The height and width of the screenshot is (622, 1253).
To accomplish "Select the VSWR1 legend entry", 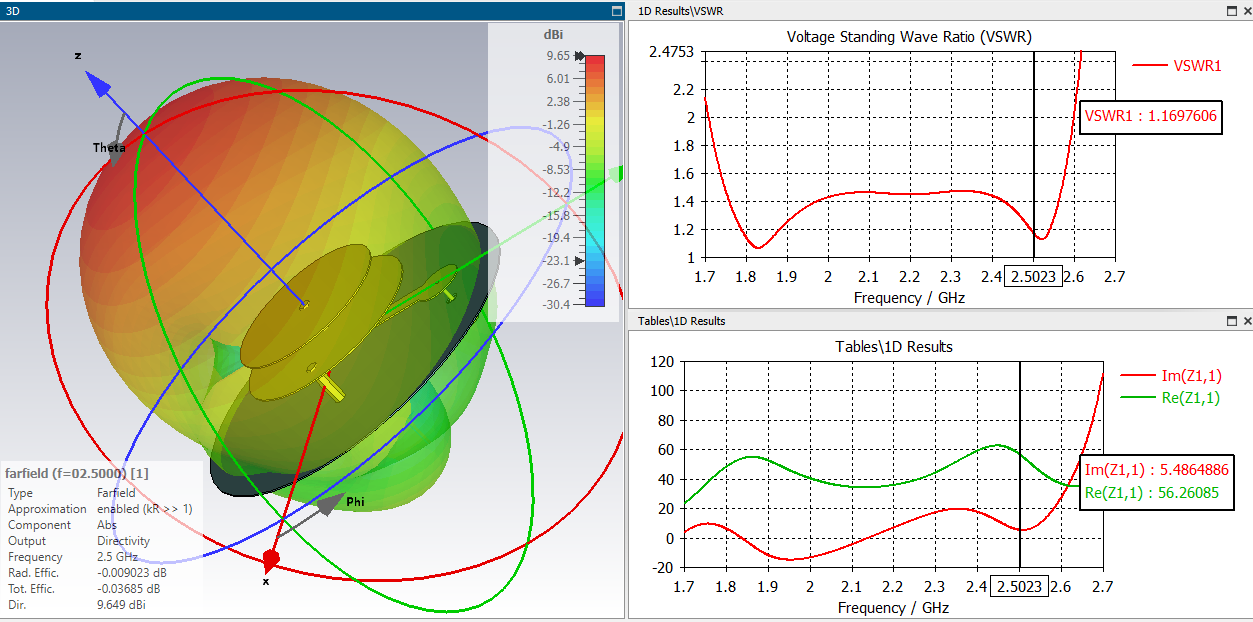I will click(x=1177, y=65).
